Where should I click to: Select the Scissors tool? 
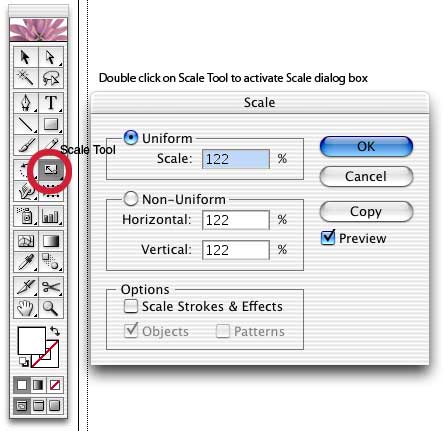pos(51,287)
